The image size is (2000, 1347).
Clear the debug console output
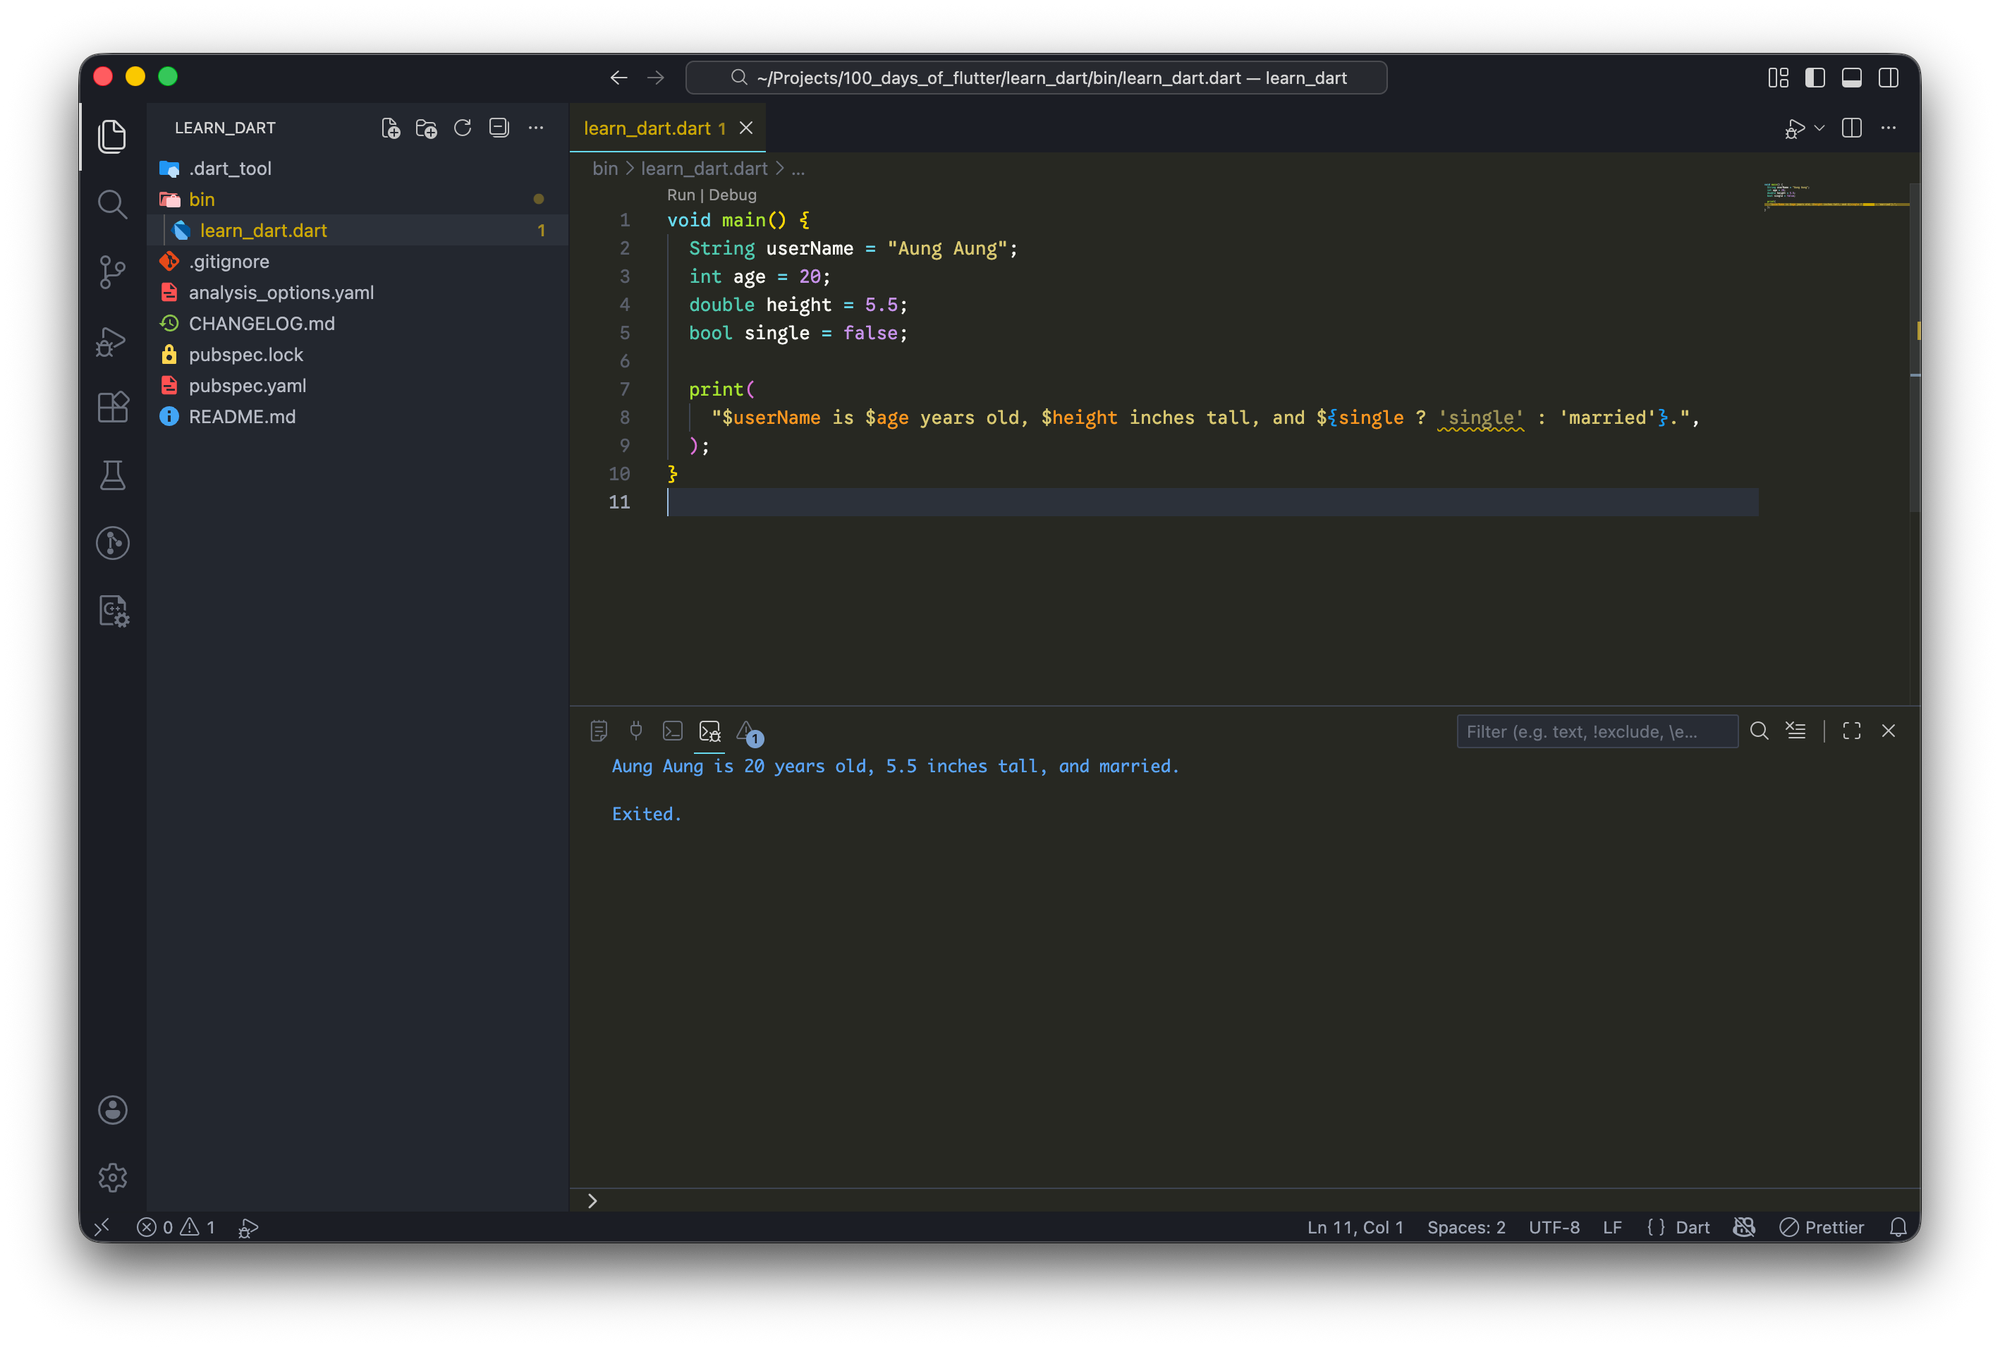click(1796, 731)
